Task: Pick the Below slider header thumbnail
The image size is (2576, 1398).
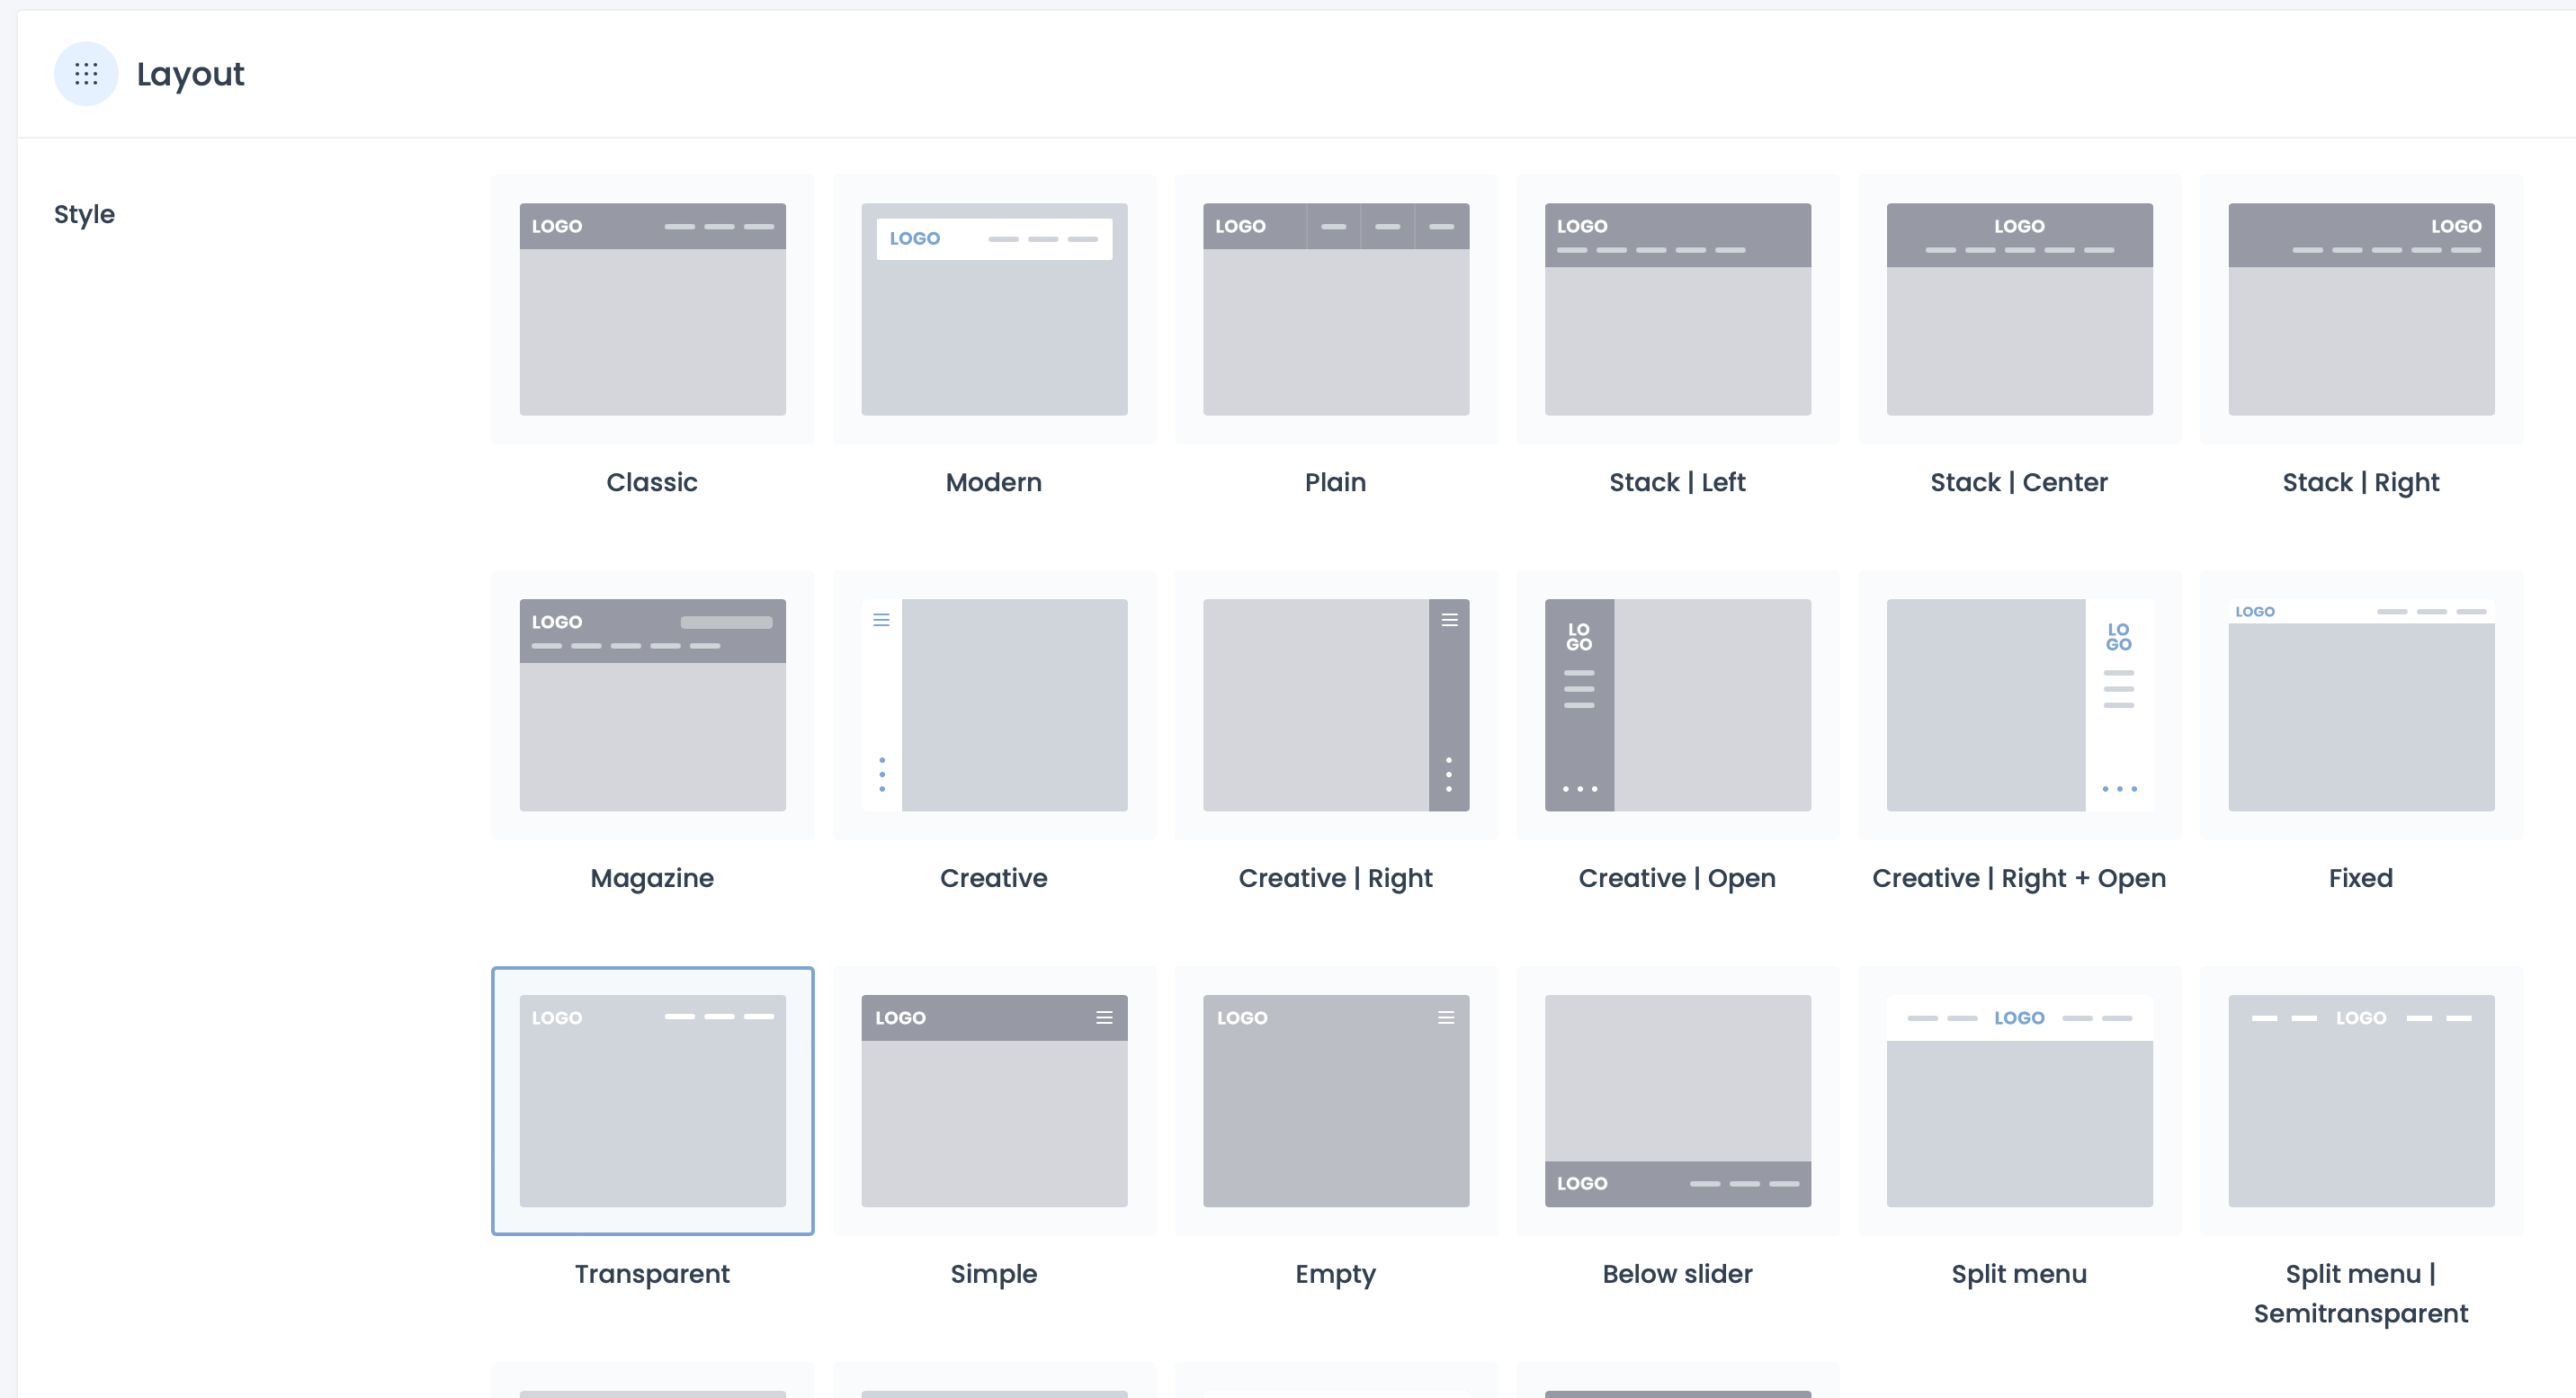Action: 1678,1101
